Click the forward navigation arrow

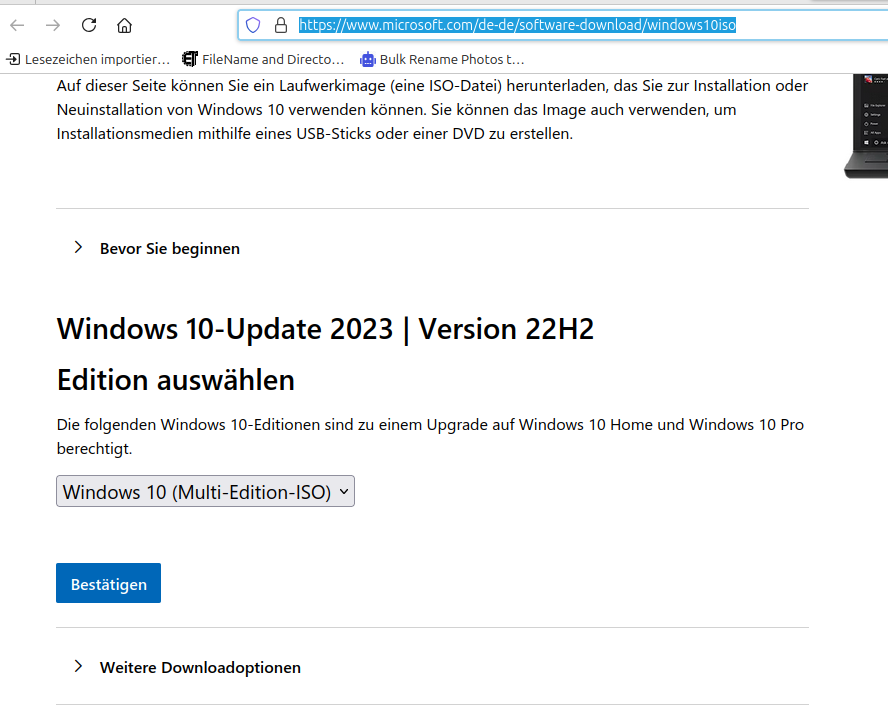click(x=53, y=25)
